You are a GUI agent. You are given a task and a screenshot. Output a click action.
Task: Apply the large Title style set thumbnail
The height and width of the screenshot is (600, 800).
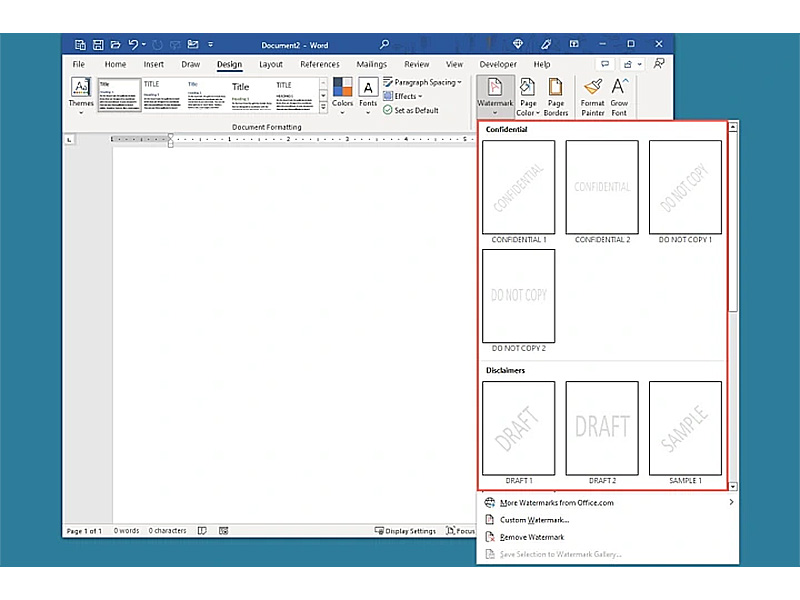[252, 94]
